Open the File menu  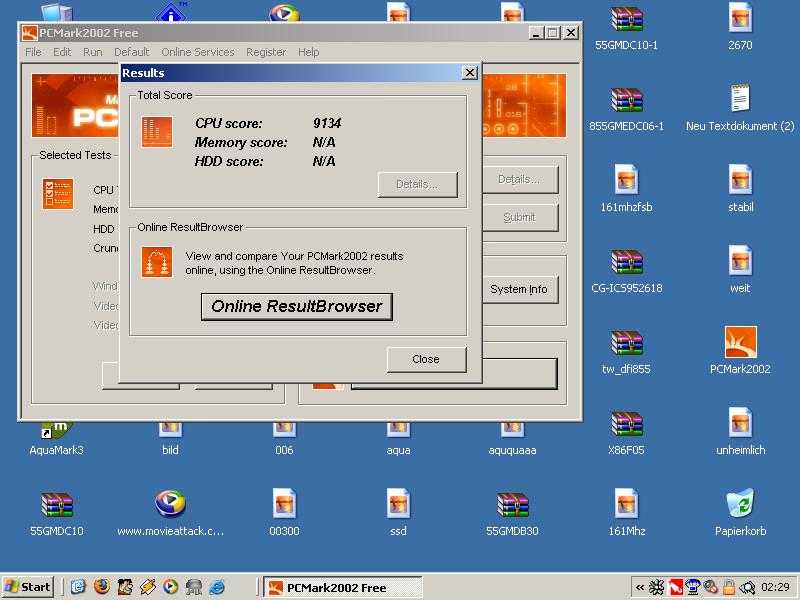(33, 52)
